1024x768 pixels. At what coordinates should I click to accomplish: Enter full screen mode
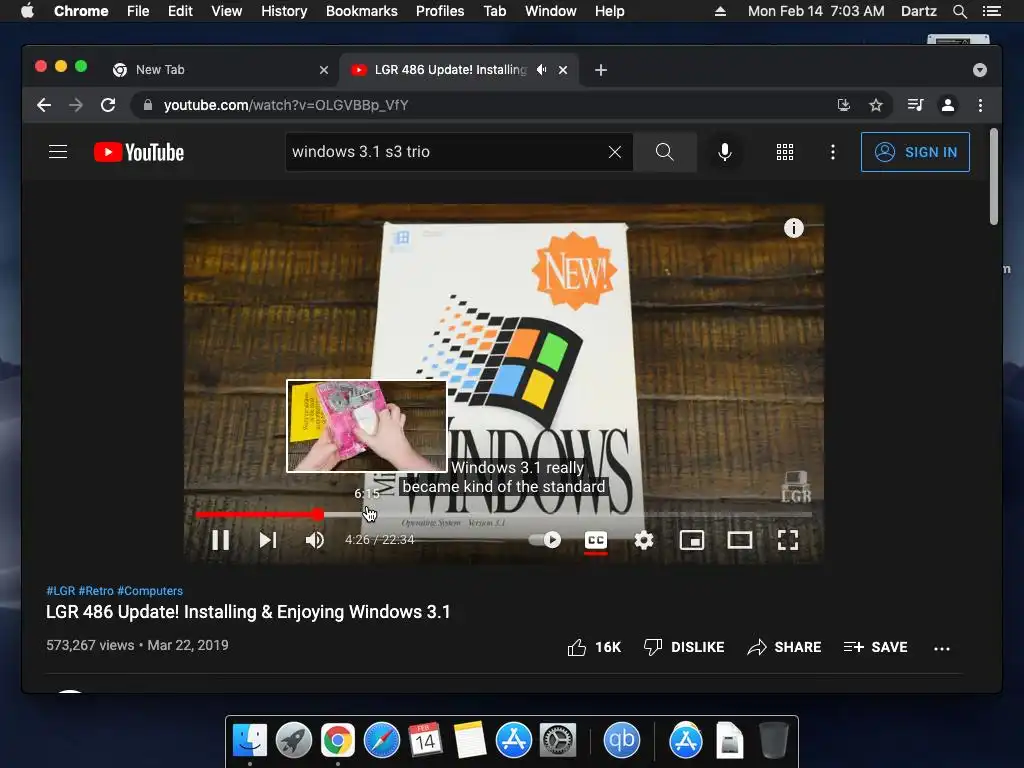point(788,540)
